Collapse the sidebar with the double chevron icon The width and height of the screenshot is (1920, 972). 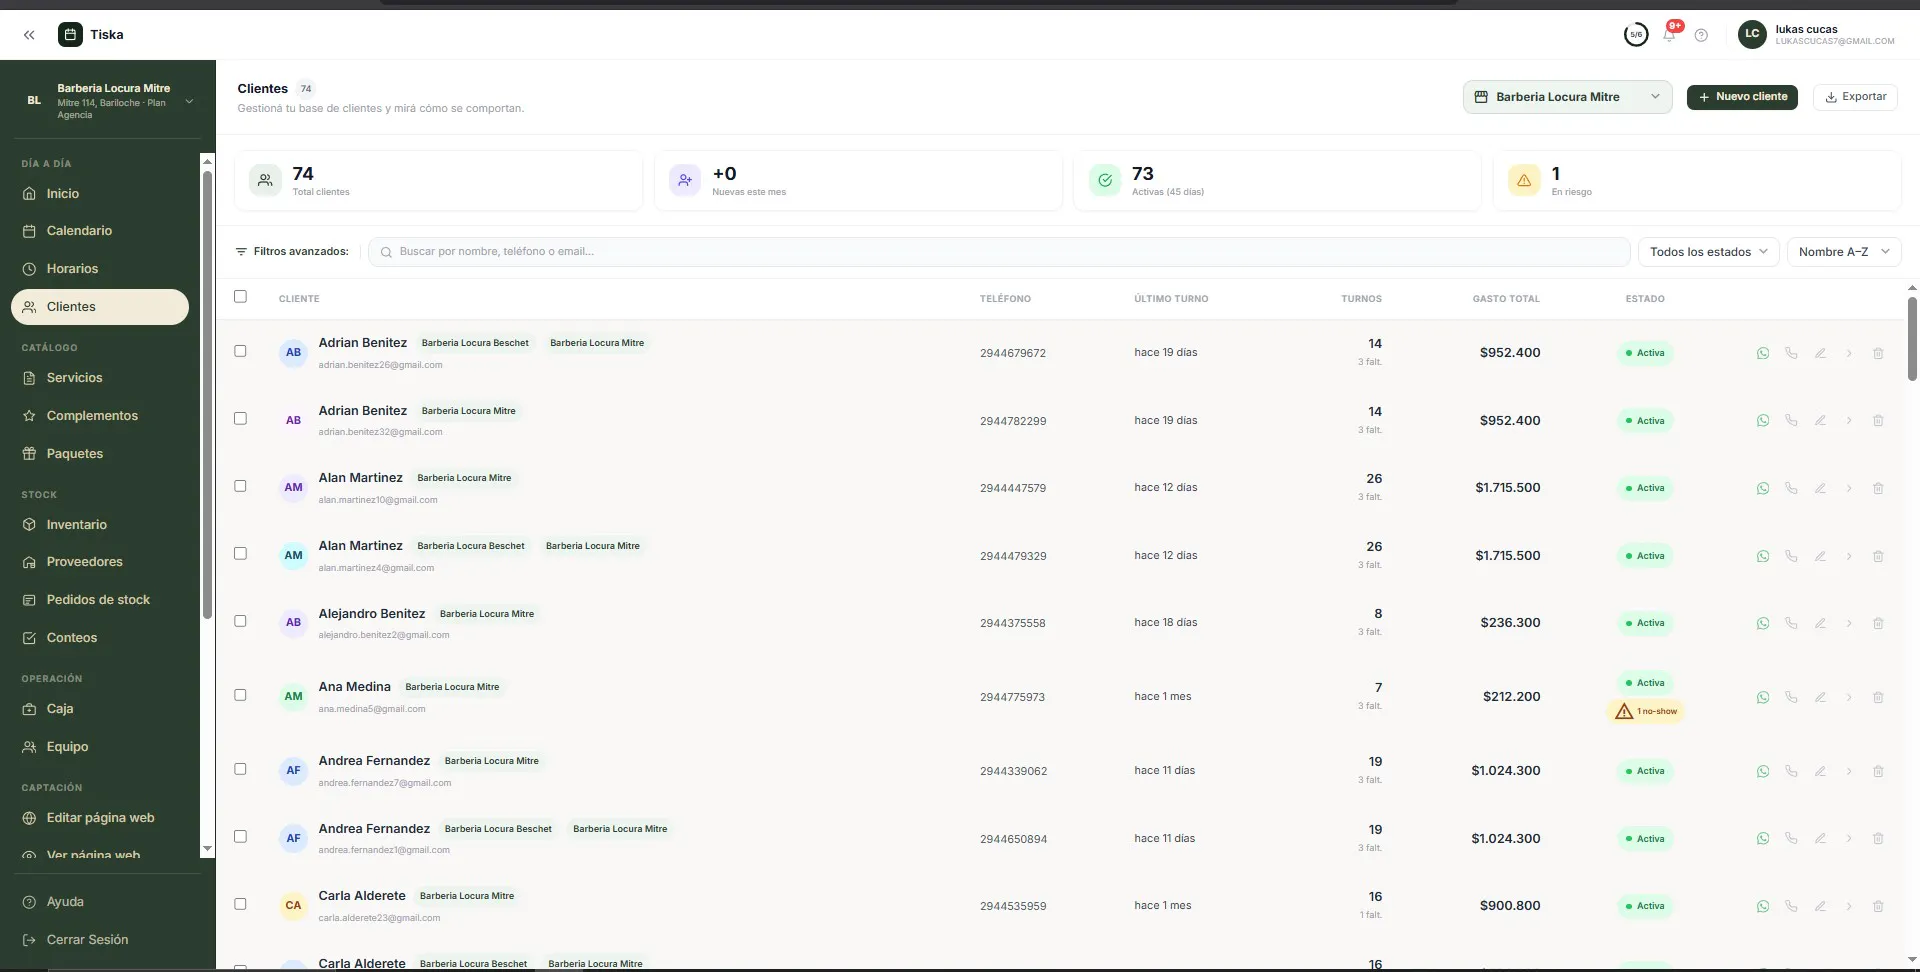tap(29, 35)
